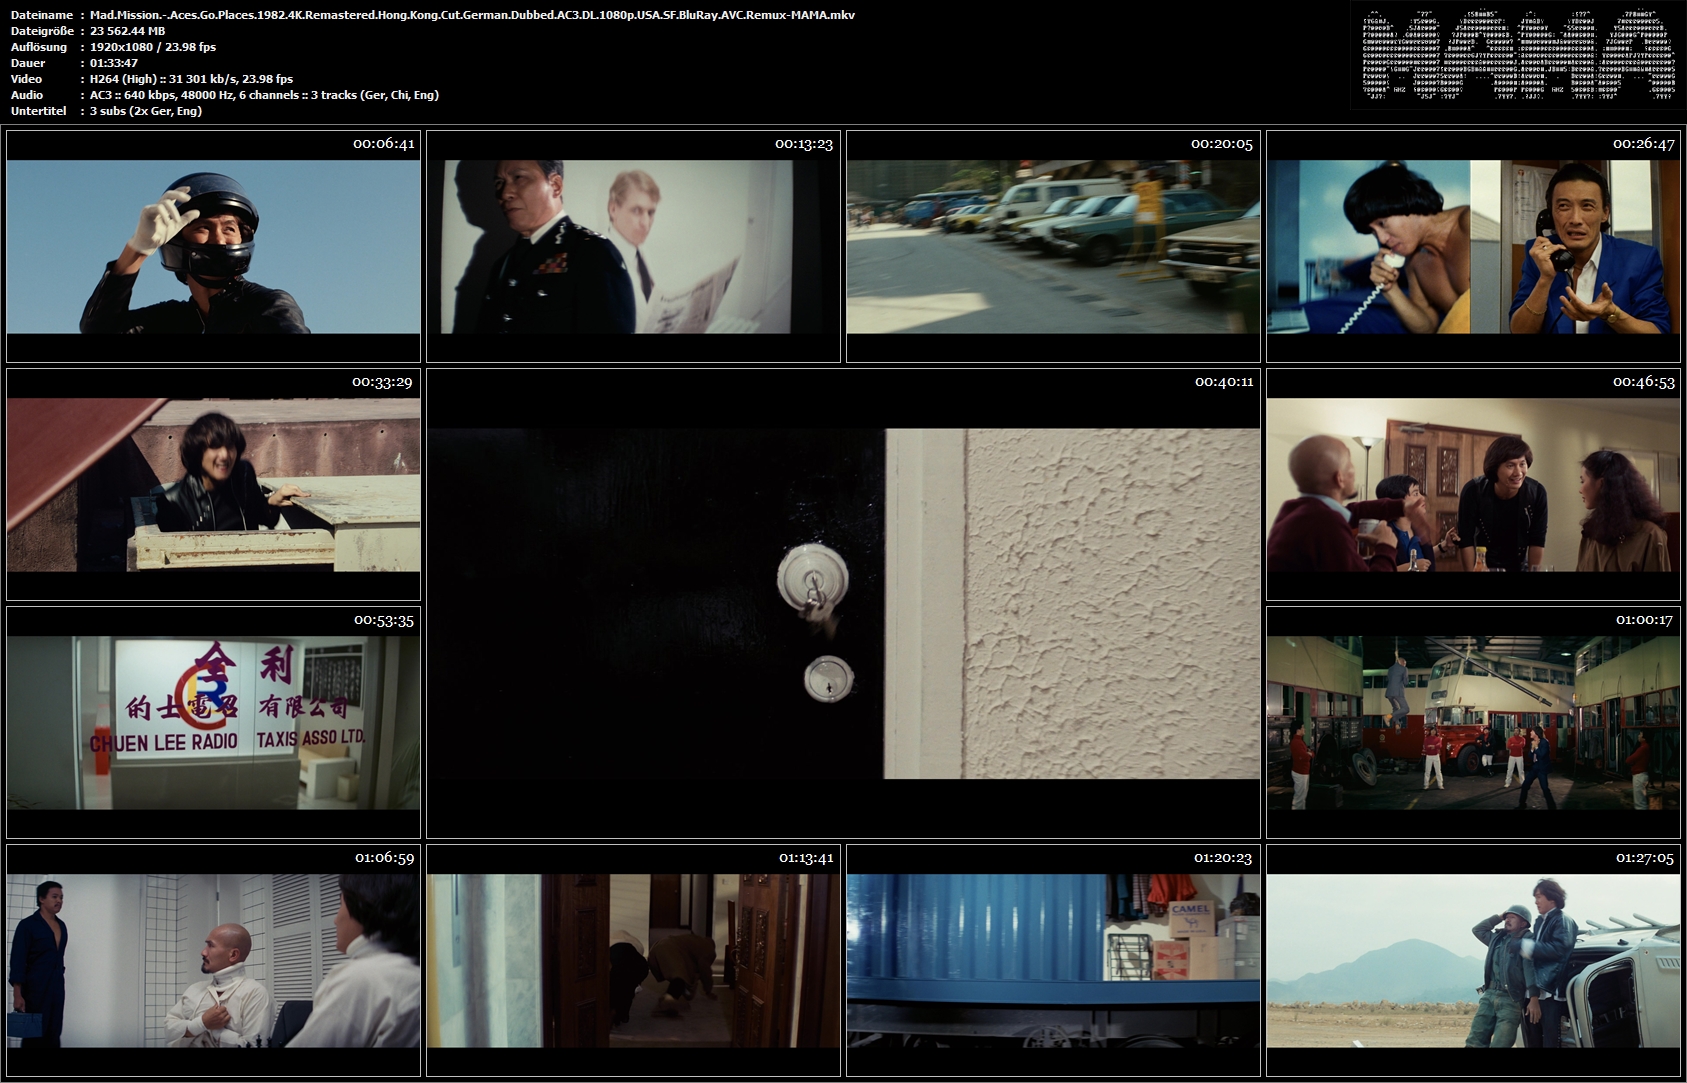
Task: Open the thumbnail at 00:06:41
Action: (x=213, y=246)
